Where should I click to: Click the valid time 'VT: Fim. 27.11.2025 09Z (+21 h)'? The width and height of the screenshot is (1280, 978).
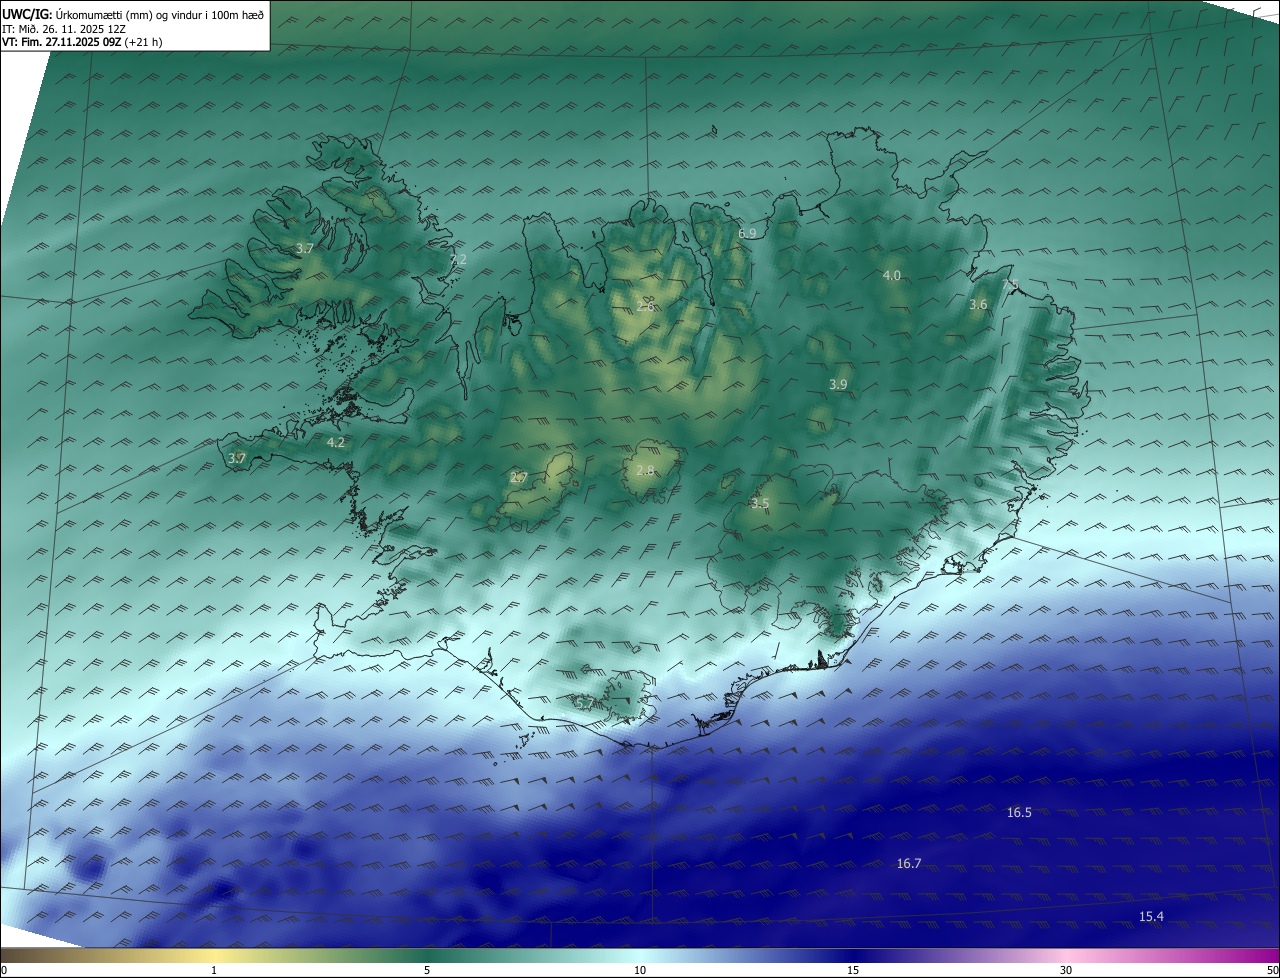coord(82,42)
